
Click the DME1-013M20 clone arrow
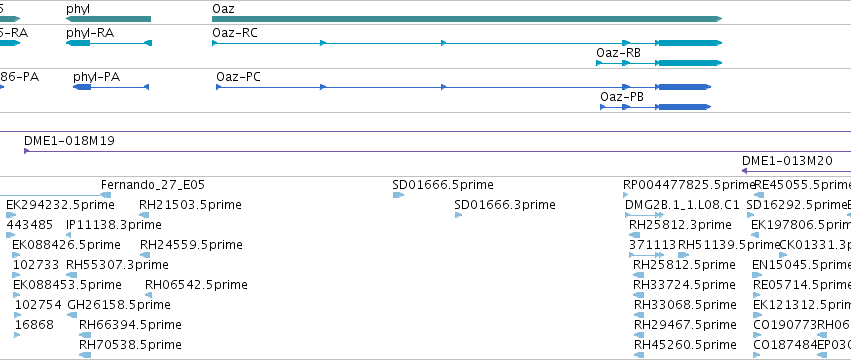pyautogui.click(x=796, y=171)
